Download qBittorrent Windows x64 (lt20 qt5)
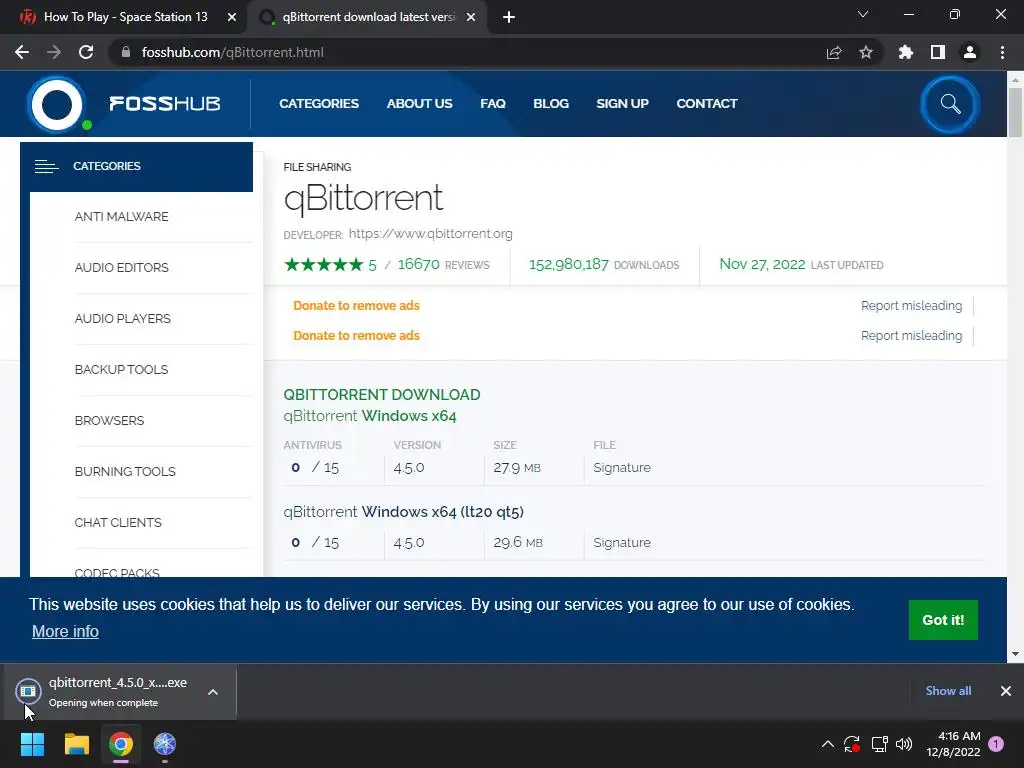 click(404, 512)
